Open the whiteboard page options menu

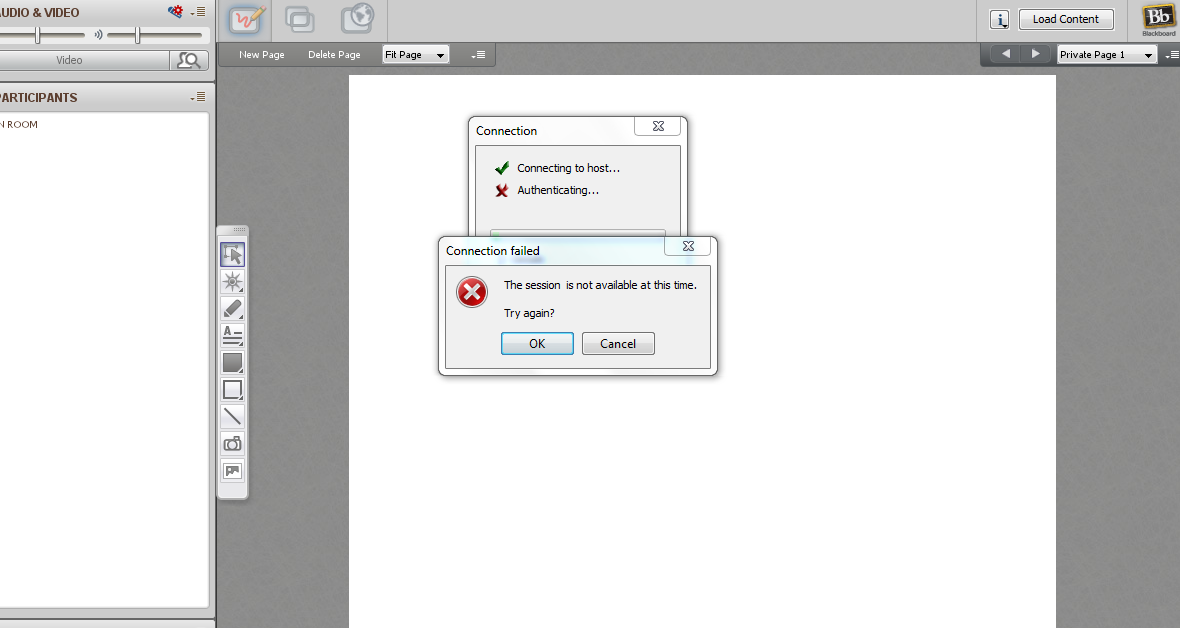[479, 54]
